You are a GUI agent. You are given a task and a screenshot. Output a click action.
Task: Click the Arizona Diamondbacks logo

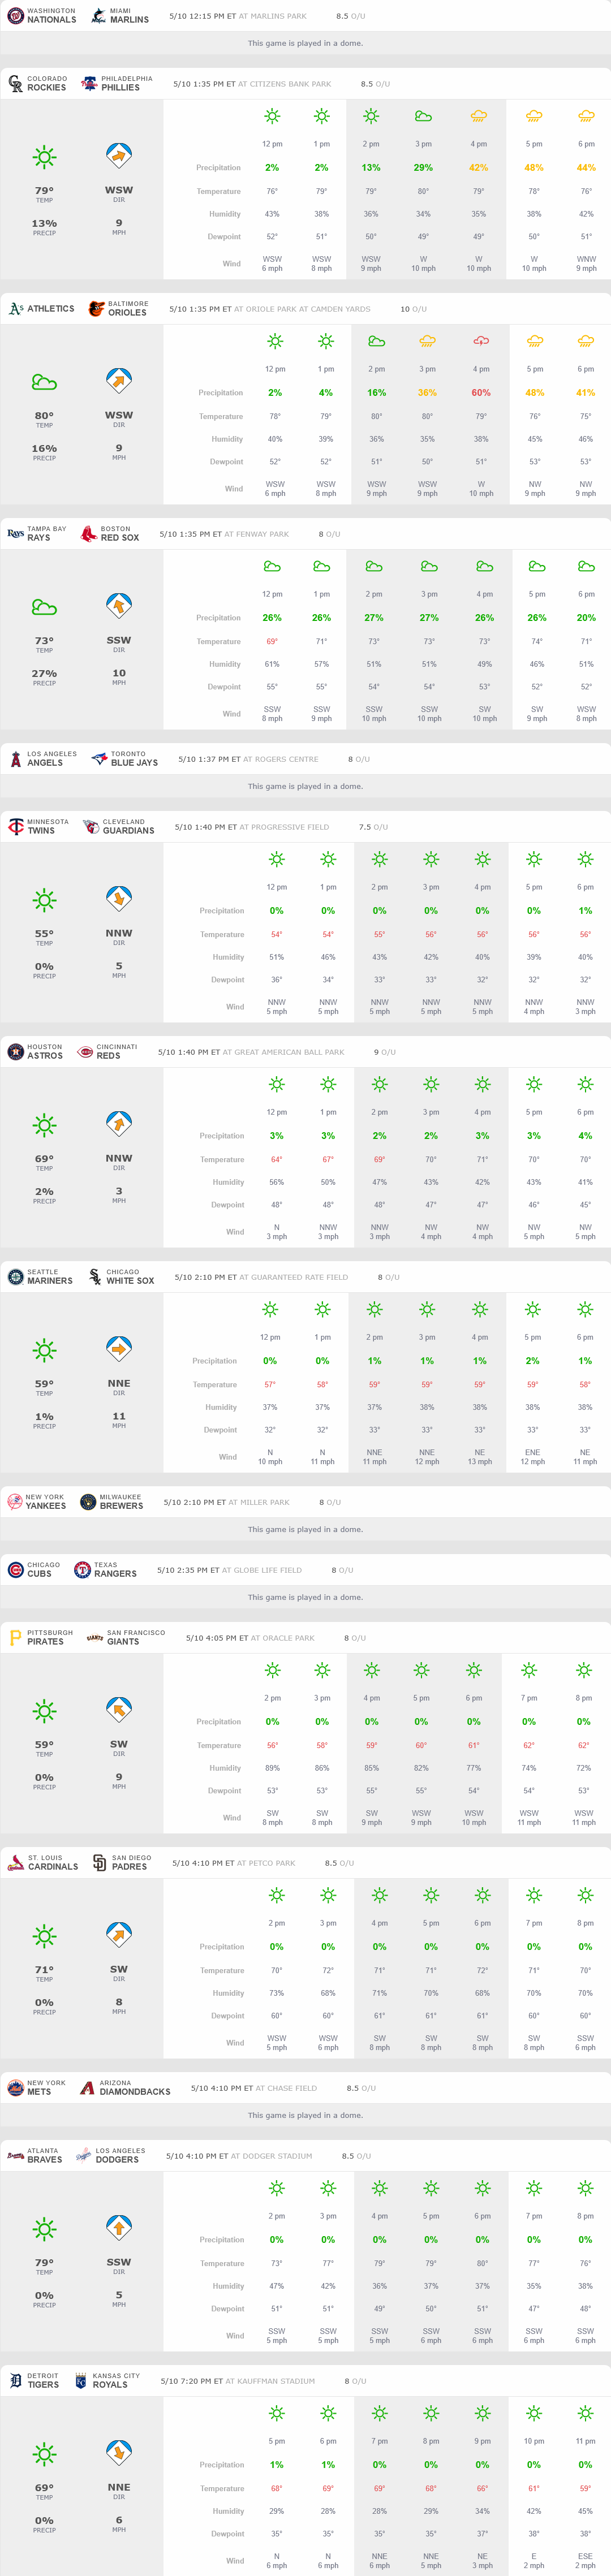click(87, 2088)
